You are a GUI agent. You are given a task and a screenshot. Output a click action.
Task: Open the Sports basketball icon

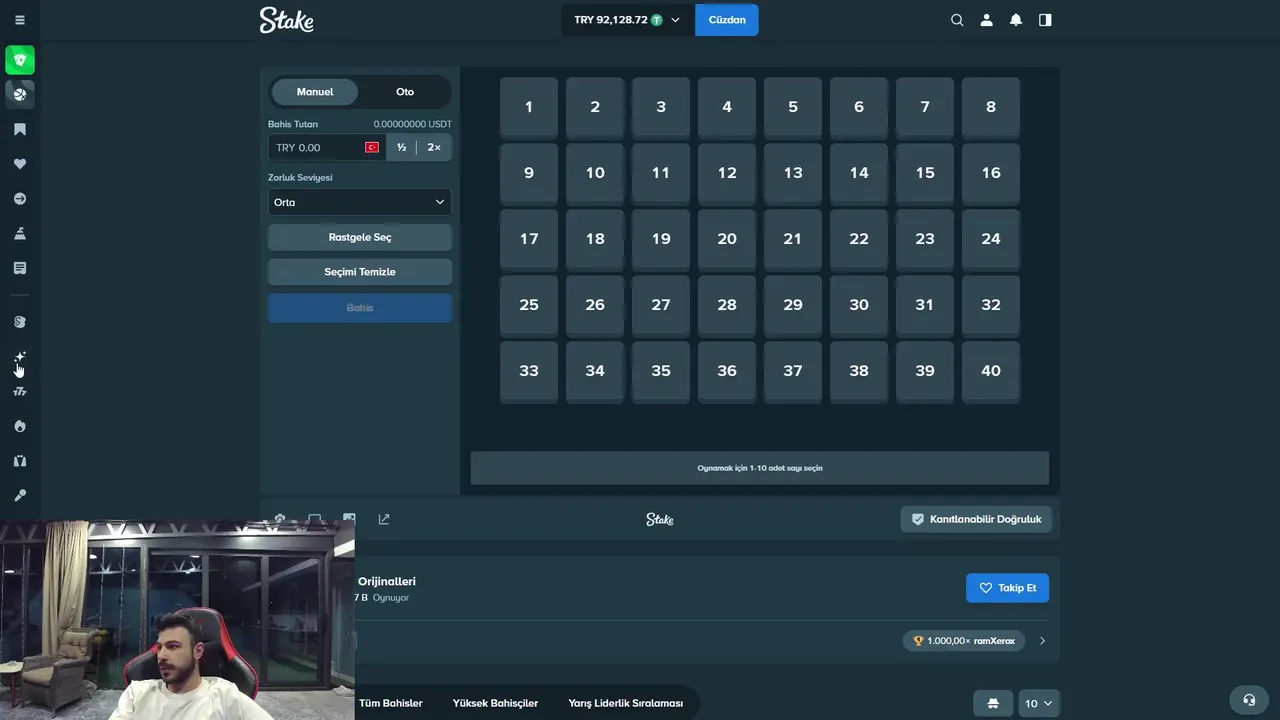(x=20, y=94)
